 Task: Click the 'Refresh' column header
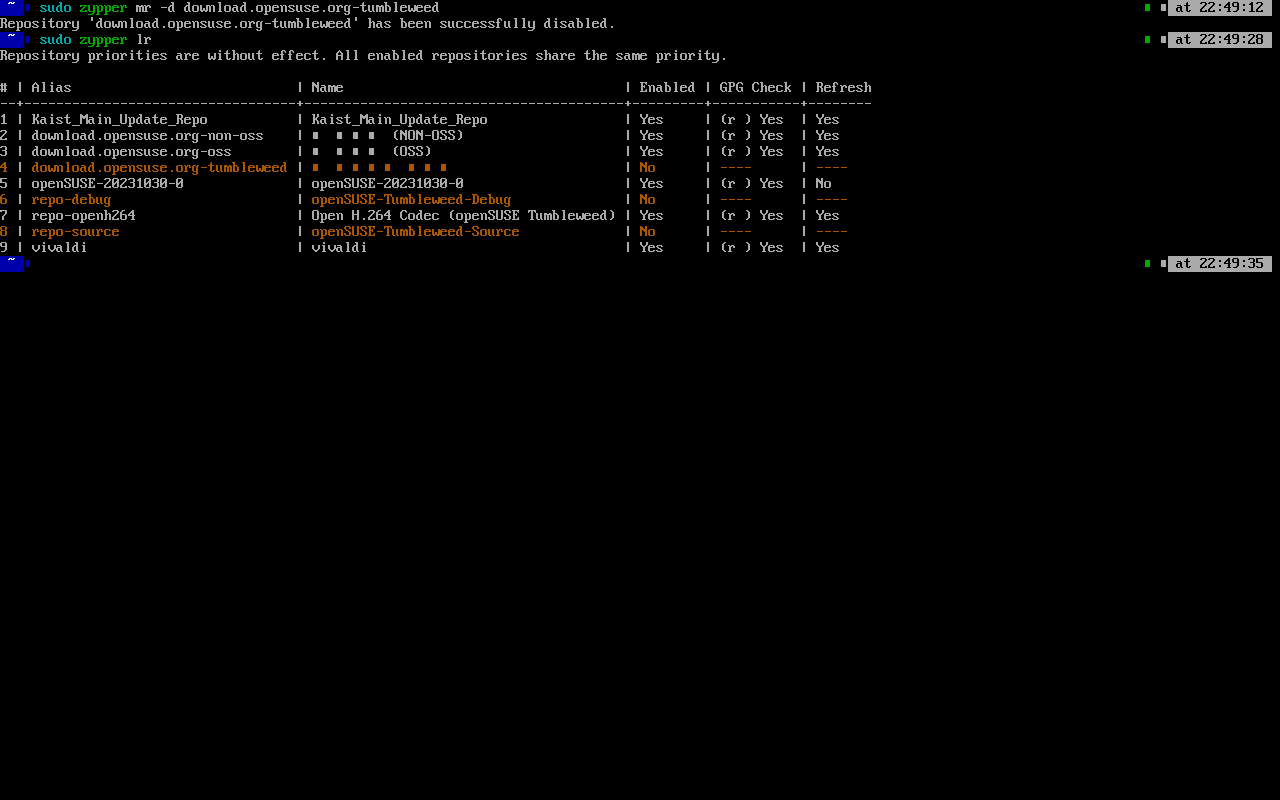click(x=844, y=88)
